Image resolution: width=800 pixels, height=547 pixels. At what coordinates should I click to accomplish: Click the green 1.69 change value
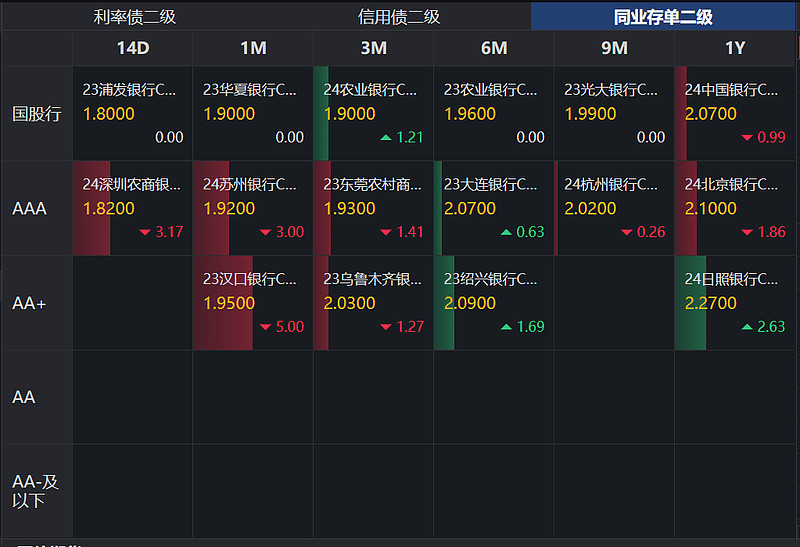(530, 327)
